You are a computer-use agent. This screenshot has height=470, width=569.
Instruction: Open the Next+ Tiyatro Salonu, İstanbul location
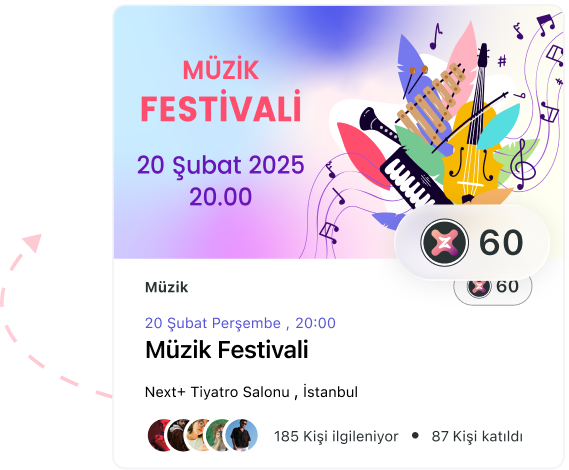251,392
